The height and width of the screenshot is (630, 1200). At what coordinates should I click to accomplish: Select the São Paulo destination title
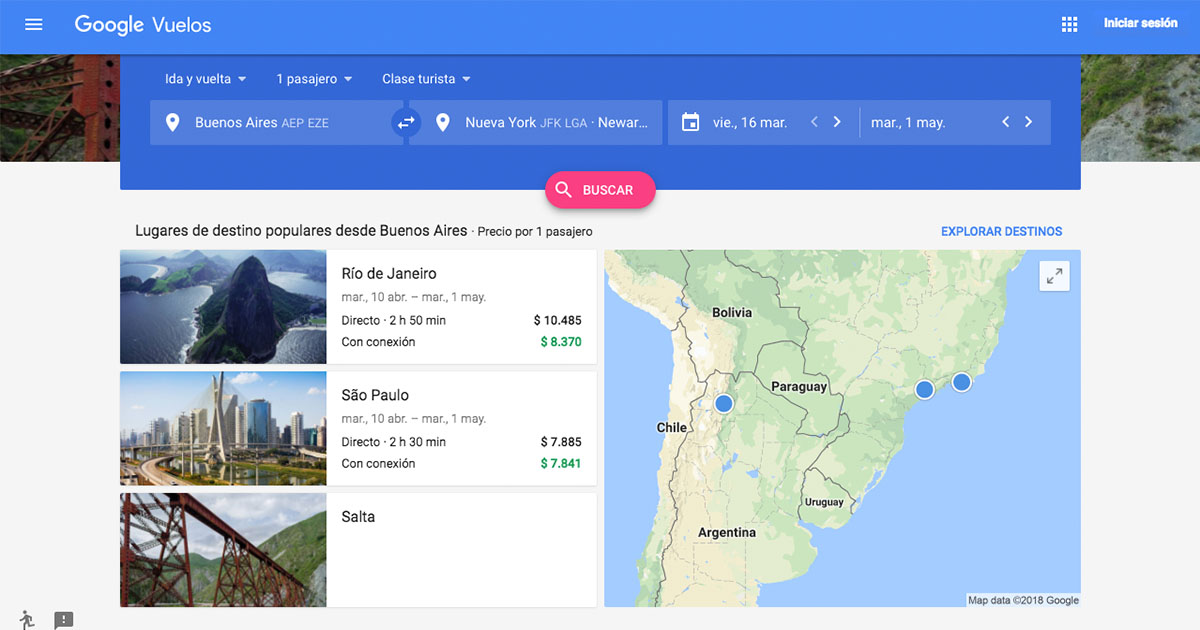pyautogui.click(x=375, y=395)
